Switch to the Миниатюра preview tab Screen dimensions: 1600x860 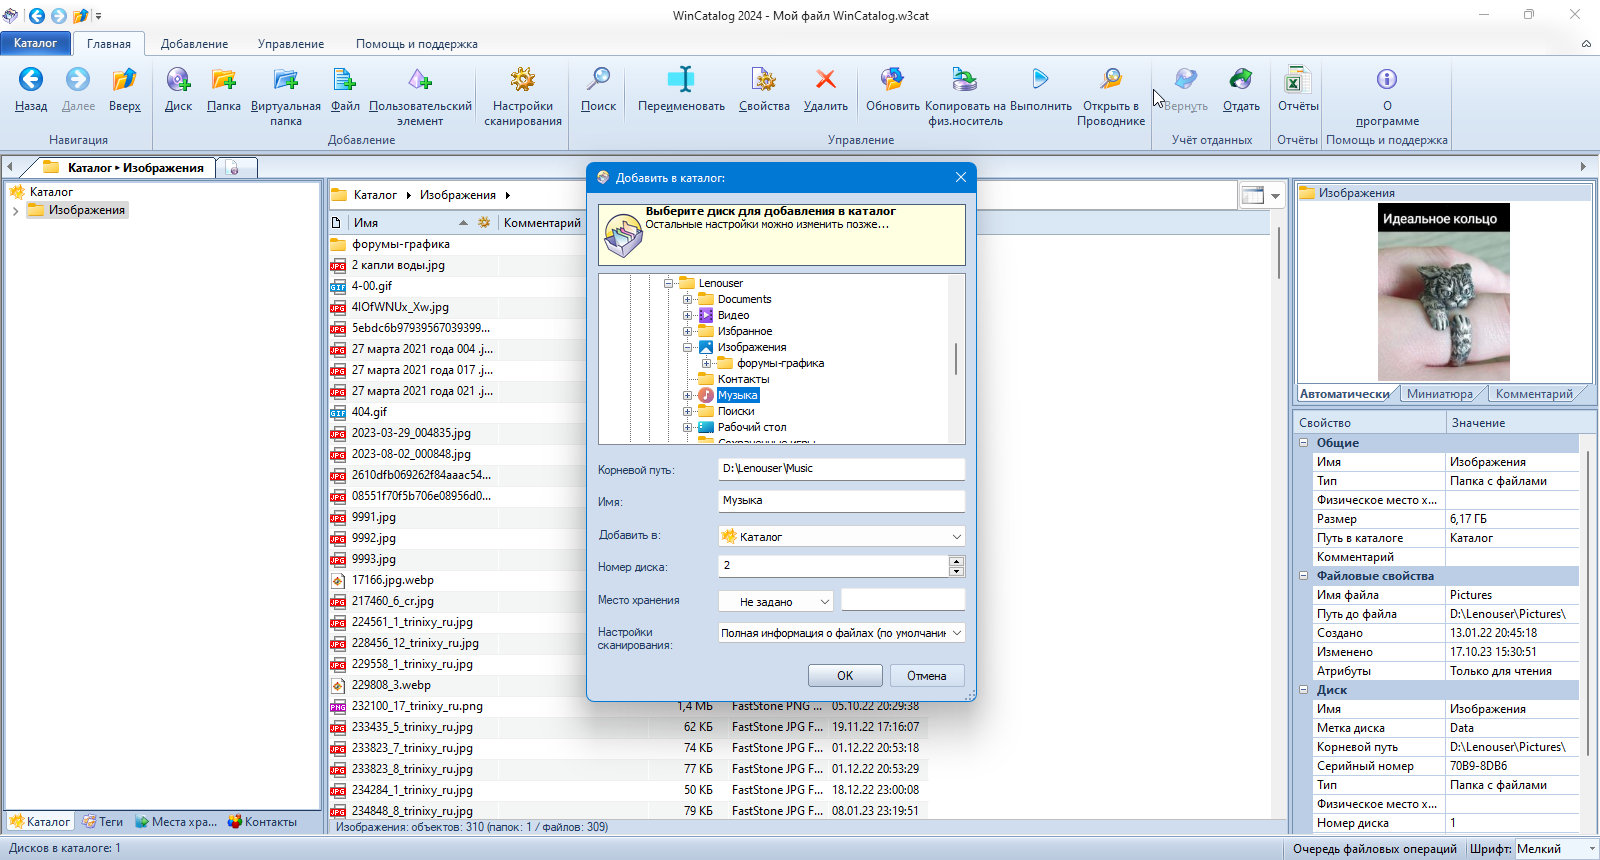click(x=1439, y=394)
